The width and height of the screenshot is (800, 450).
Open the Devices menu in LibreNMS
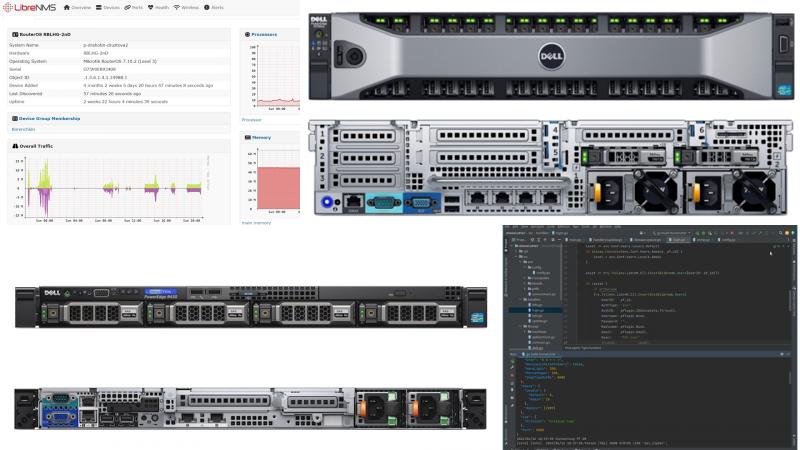[108, 8]
